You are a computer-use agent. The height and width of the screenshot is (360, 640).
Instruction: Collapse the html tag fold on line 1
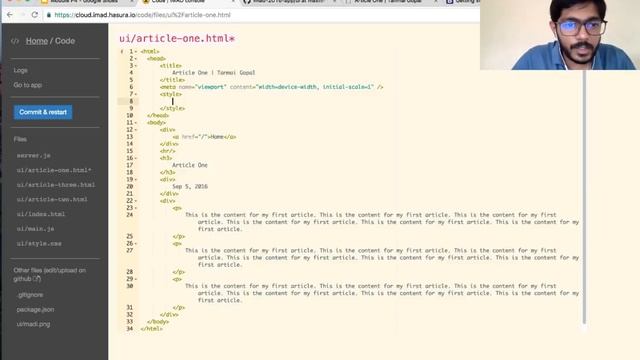(136, 51)
